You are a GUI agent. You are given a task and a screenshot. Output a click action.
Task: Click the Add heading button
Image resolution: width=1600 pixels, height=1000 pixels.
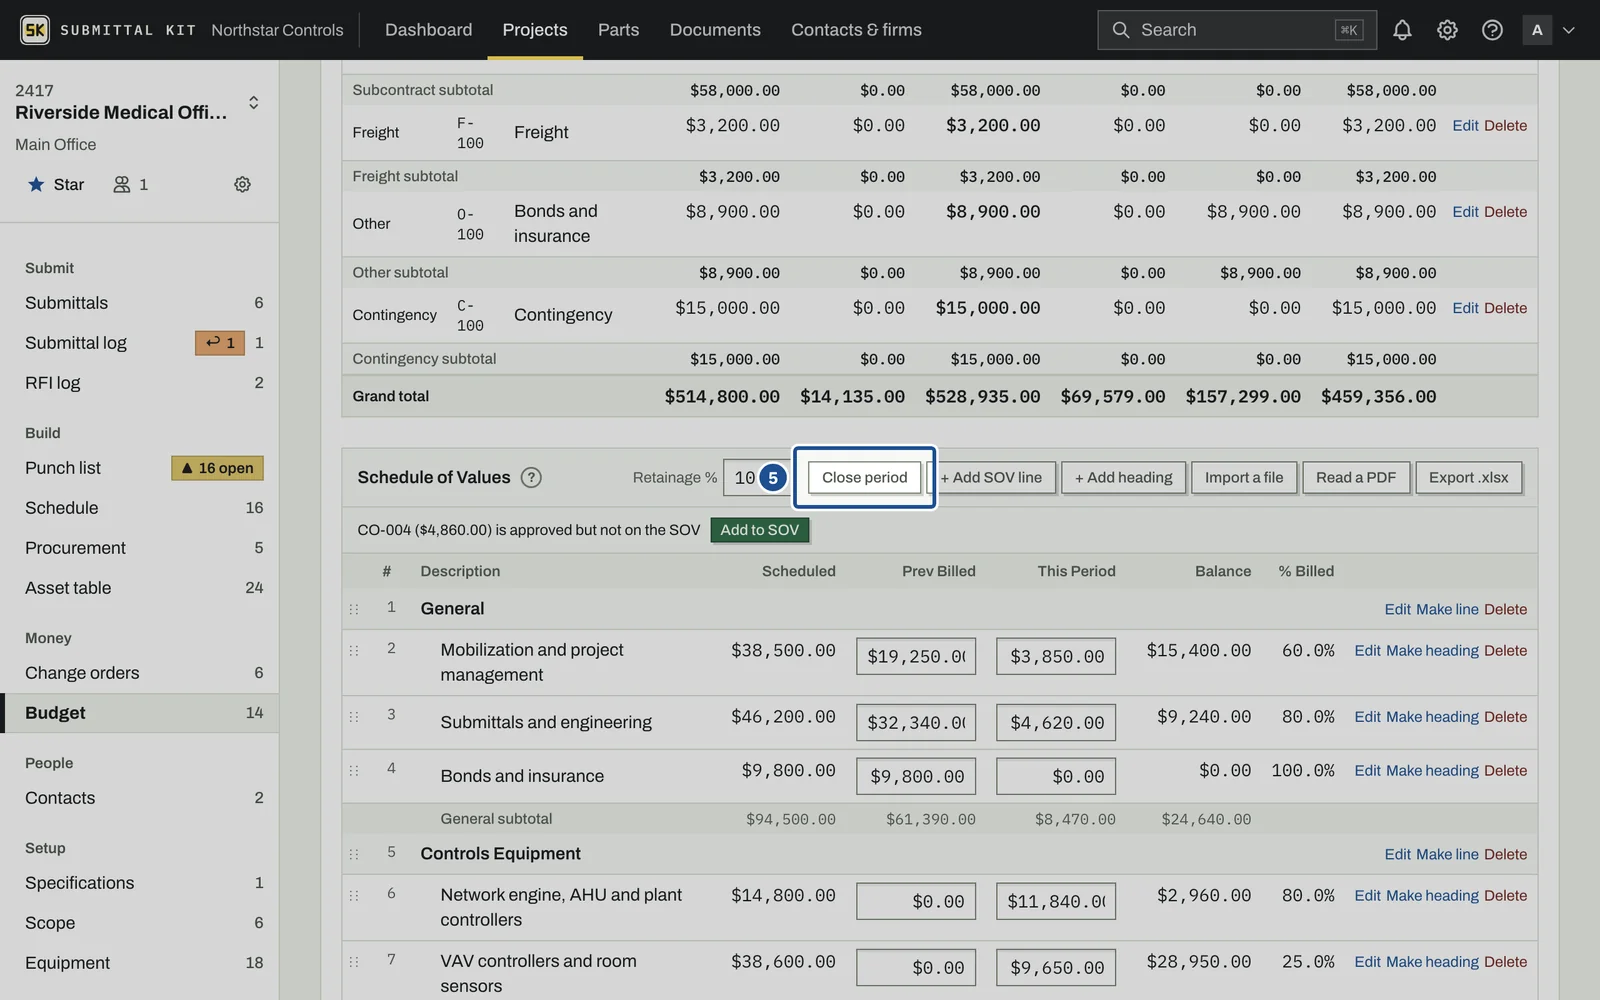pos(1124,477)
